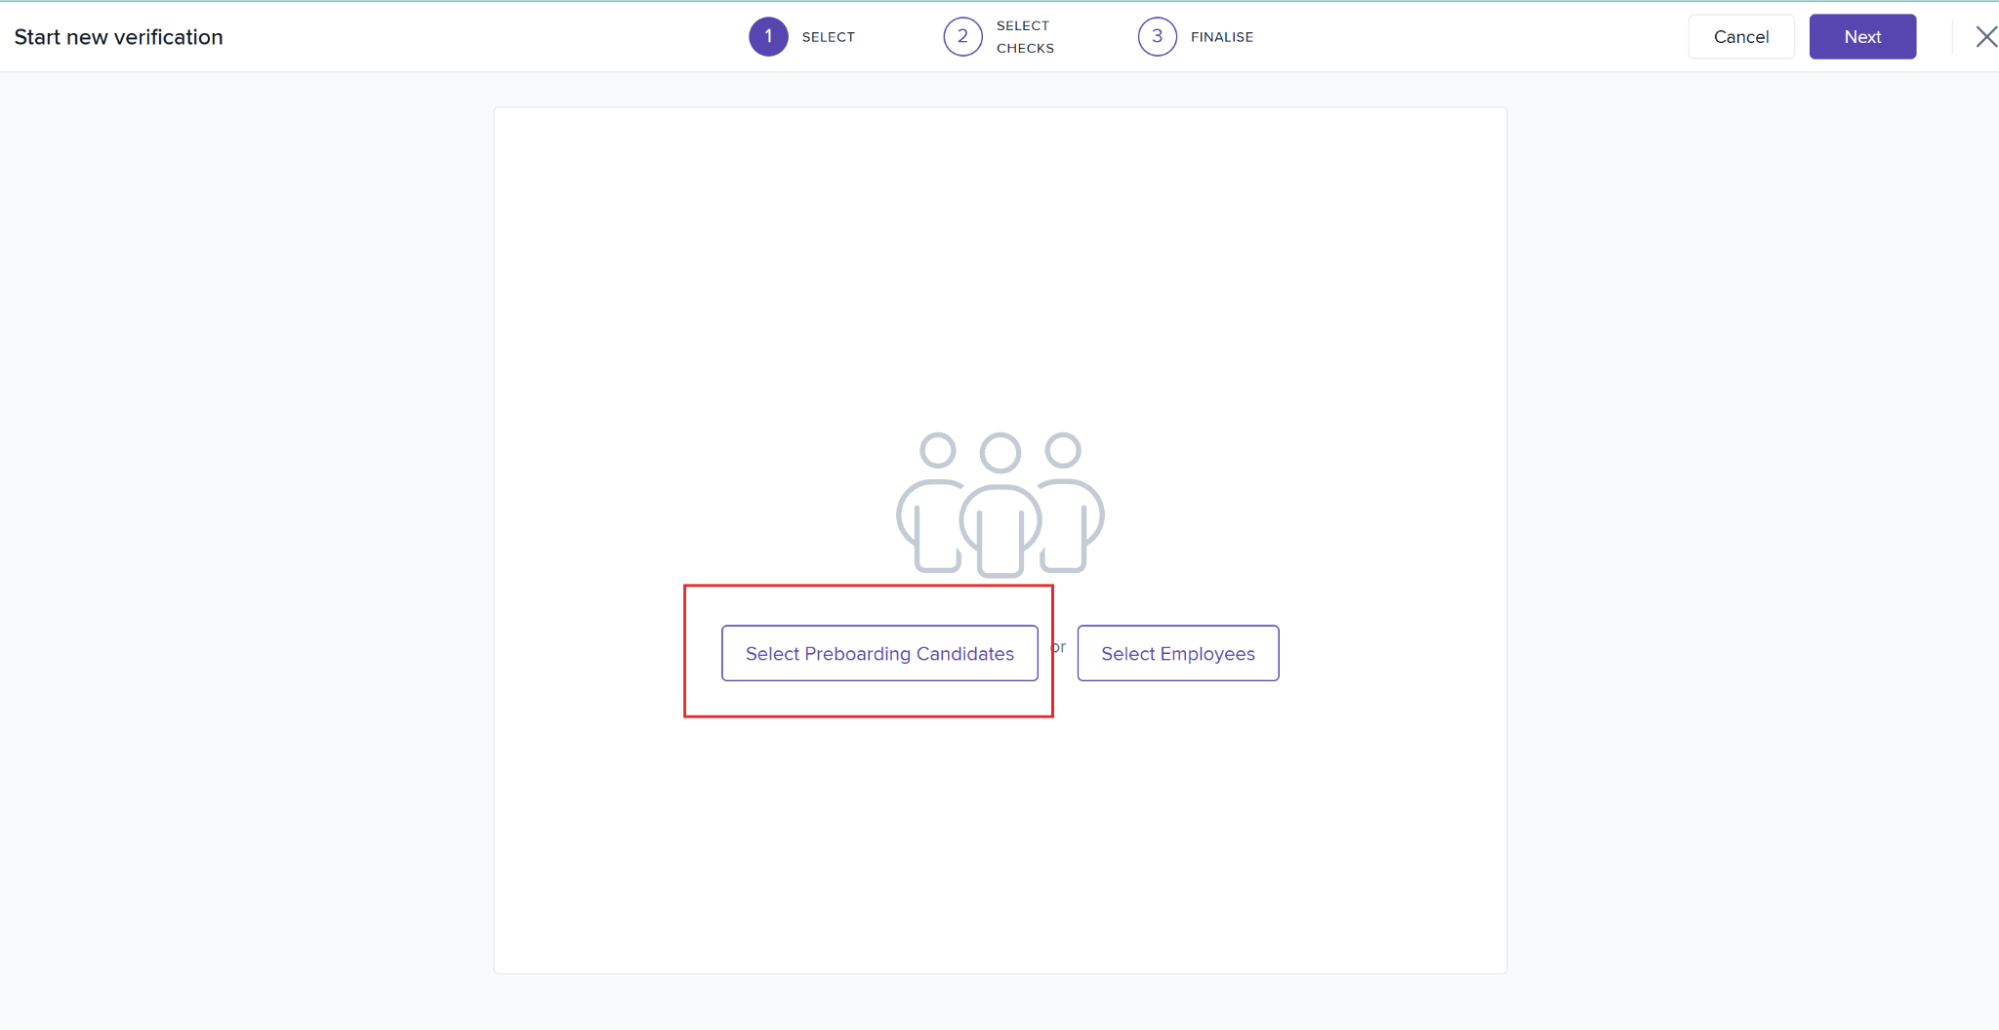Choose Select Employees
This screenshot has height=1030, width=1999.
coord(1177,653)
